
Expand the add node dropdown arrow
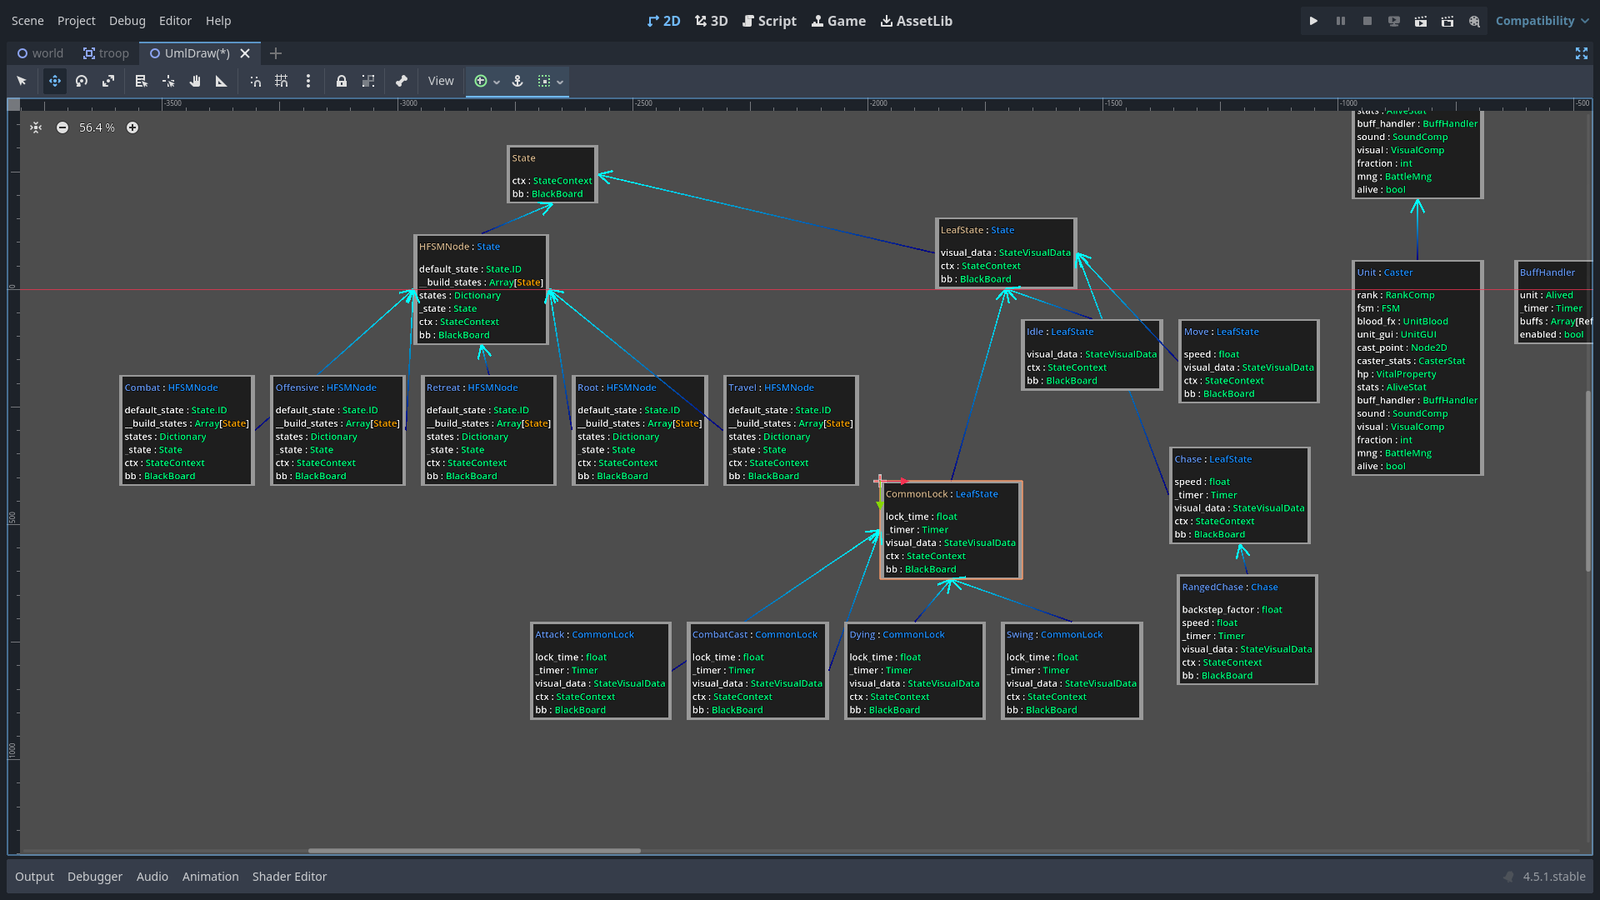pos(496,82)
